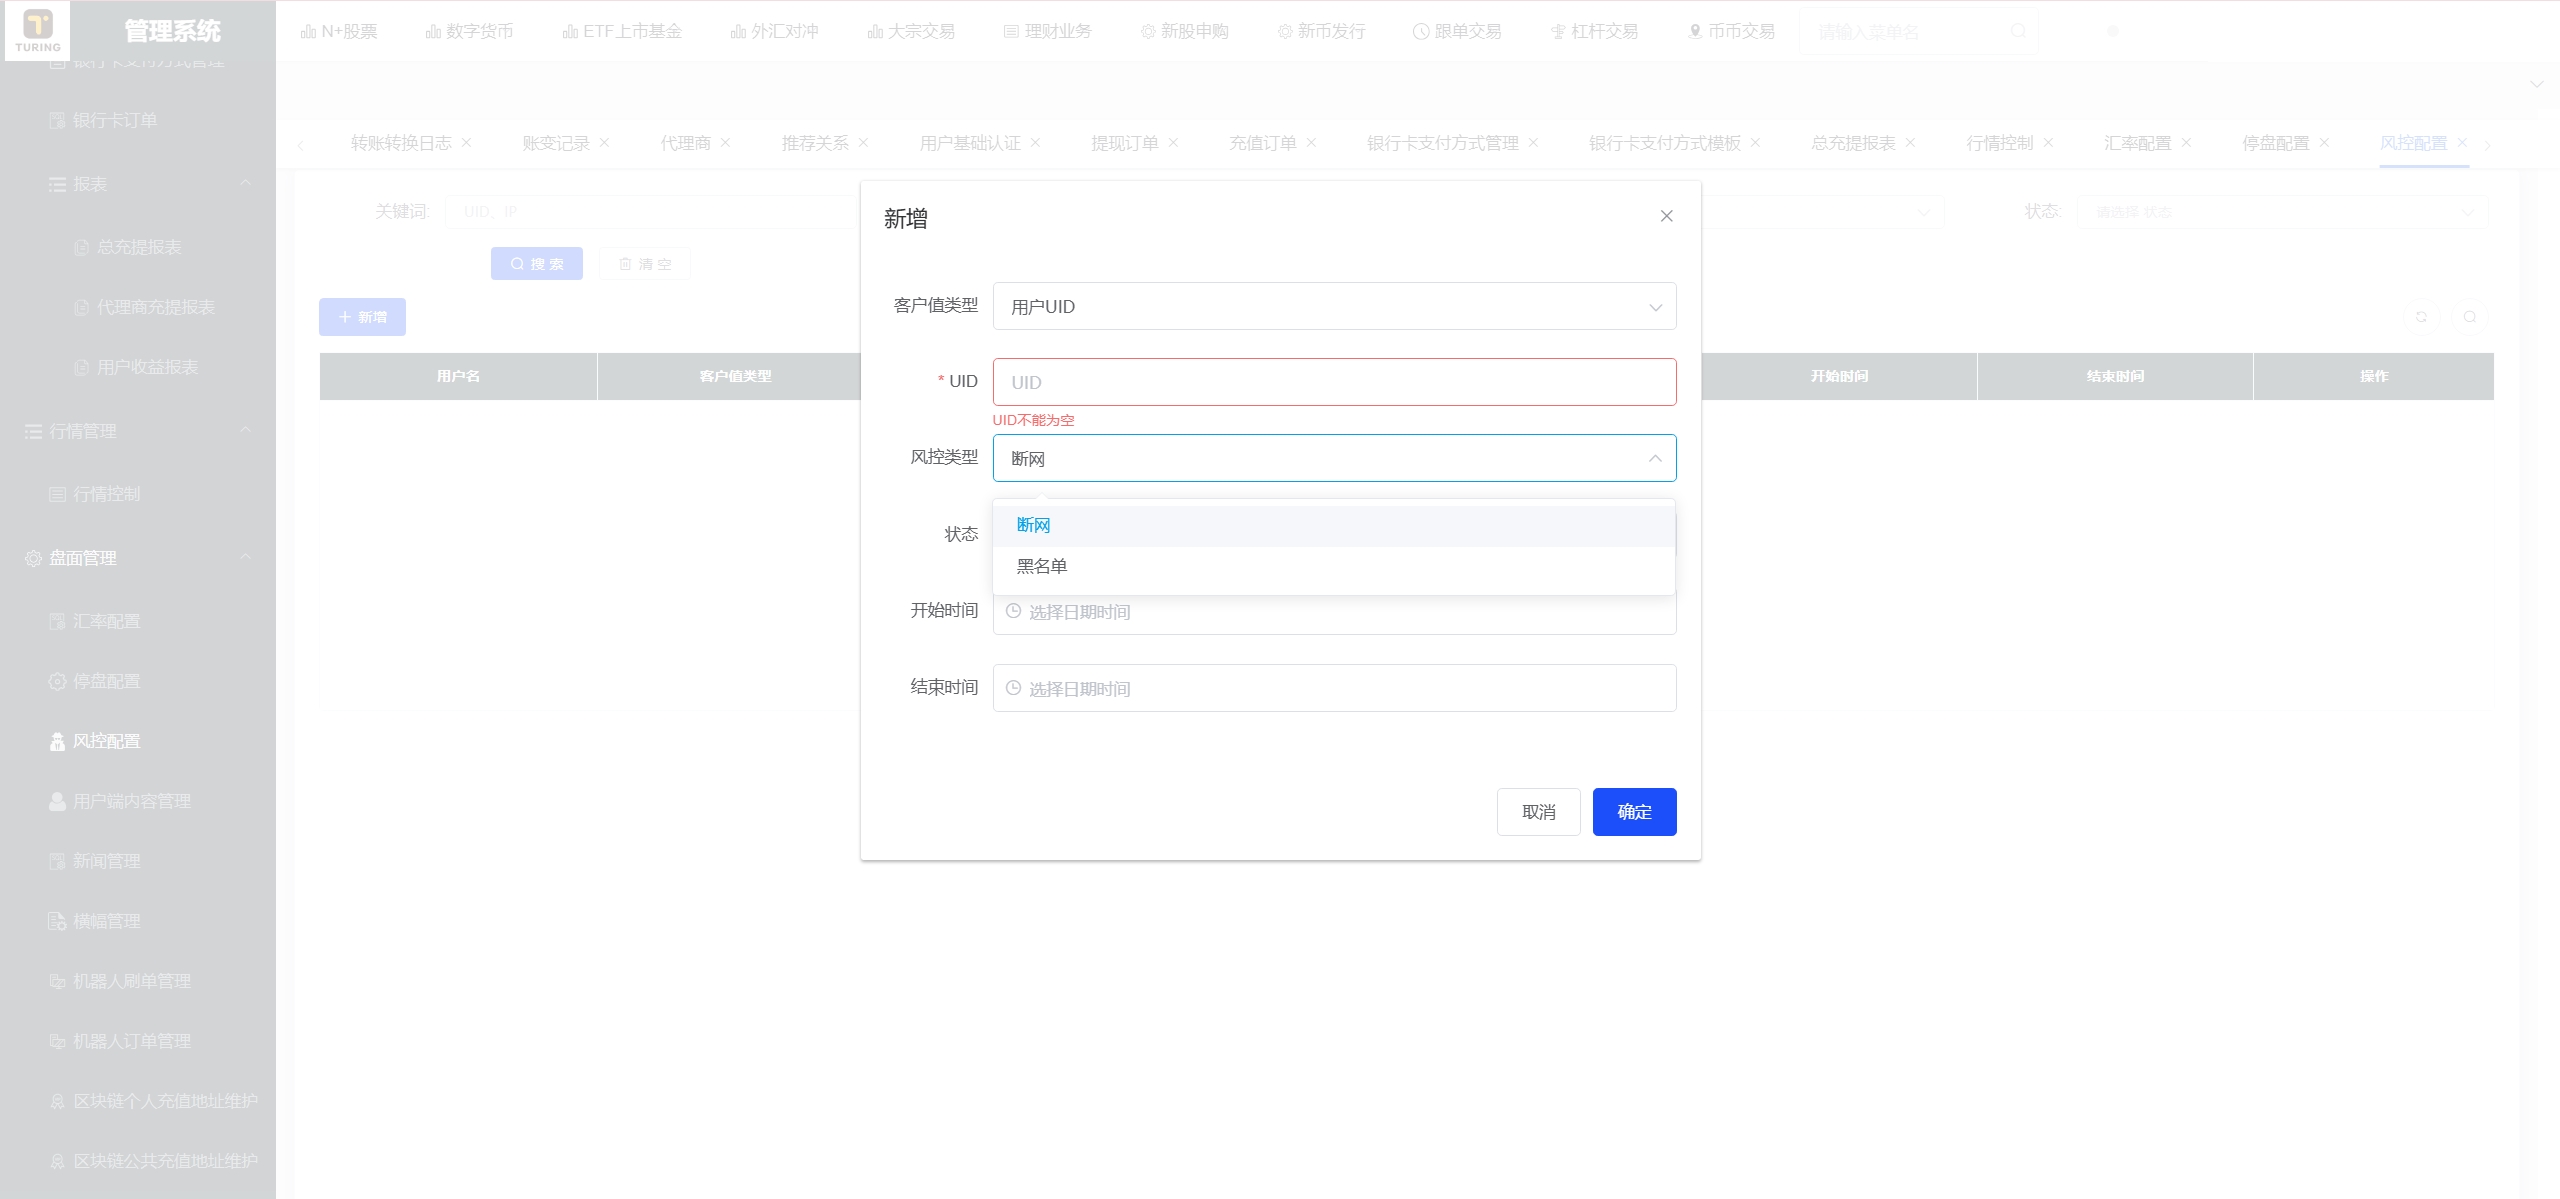Viewport: 2560px width, 1199px height.
Task: Cancel the dialog with 取消 button
Action: pyautogui.click(x=1538, y=812)
